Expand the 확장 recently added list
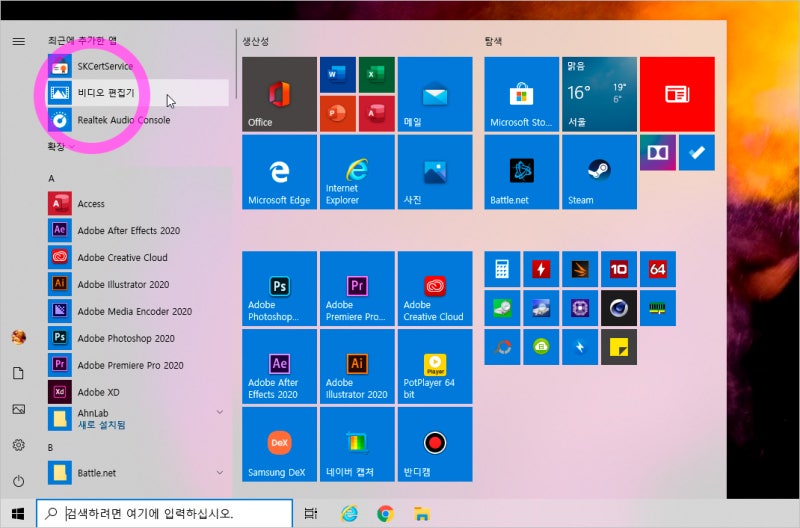The image size is (800, 528). 61,147
